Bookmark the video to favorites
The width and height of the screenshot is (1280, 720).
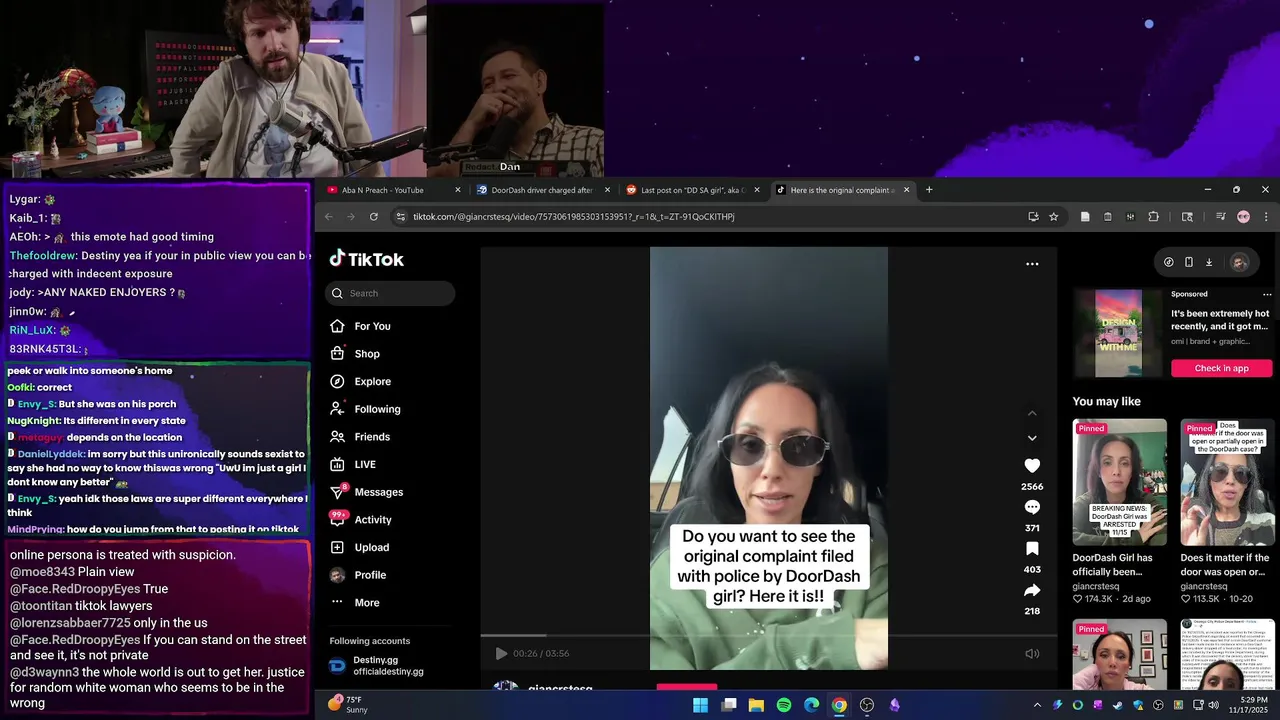[1032, 548]
